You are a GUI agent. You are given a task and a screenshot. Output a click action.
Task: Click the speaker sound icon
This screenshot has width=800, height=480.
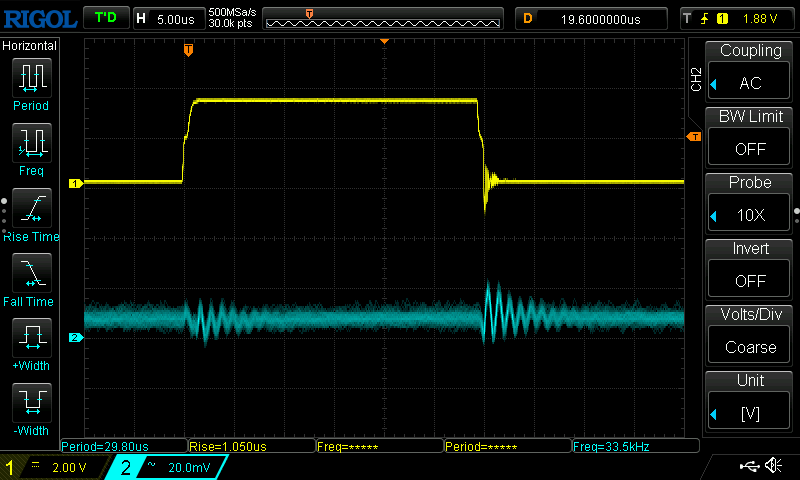click(x=773, y=466)
